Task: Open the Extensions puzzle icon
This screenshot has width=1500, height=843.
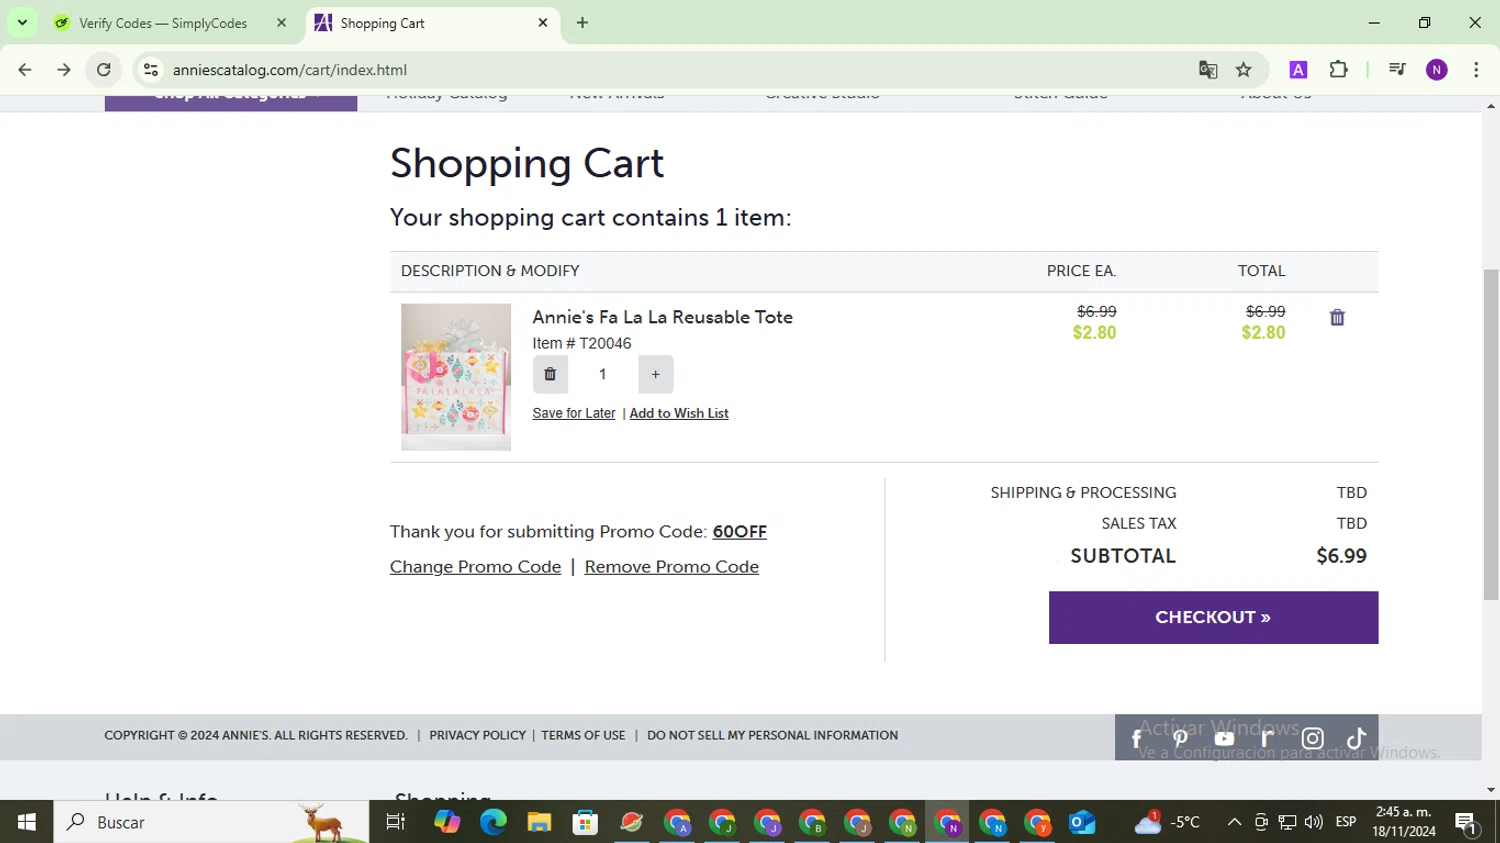Action: 1339,70
